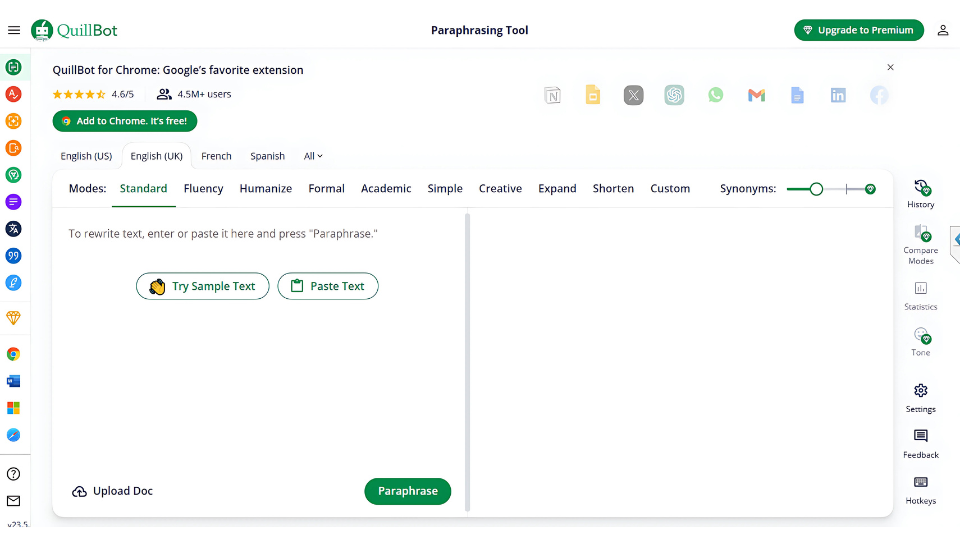Open the Settings gear panel
The width and height of the screenshot is (960, 540).
coord(920,399)
